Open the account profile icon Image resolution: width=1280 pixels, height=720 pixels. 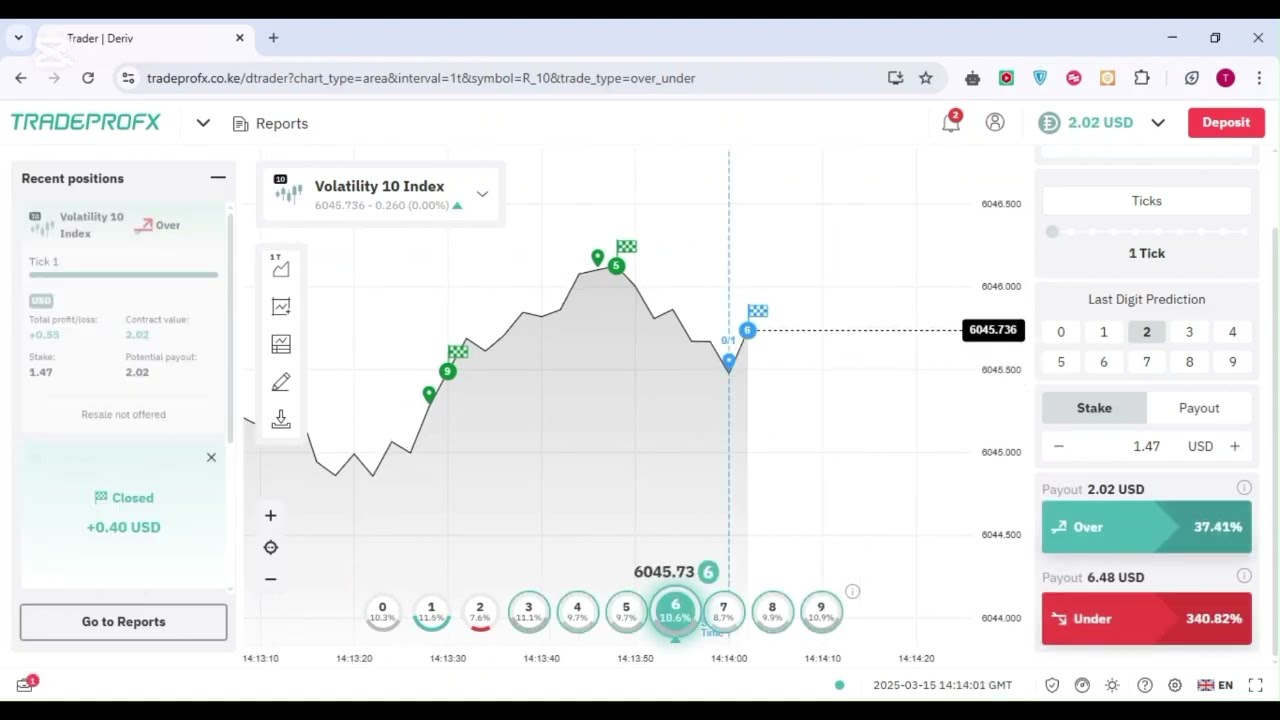coord(995,122)
